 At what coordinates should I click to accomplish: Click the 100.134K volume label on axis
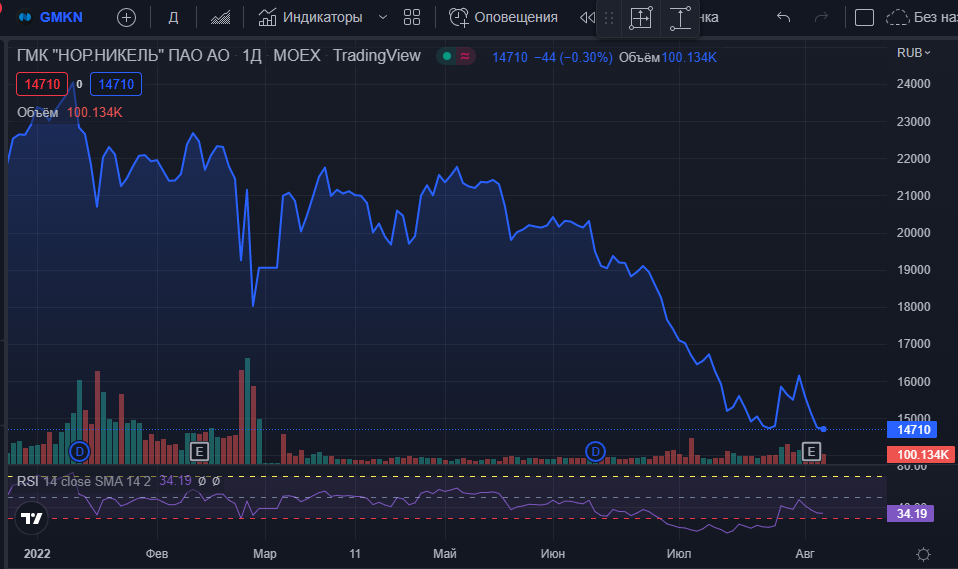coord(921,454)
